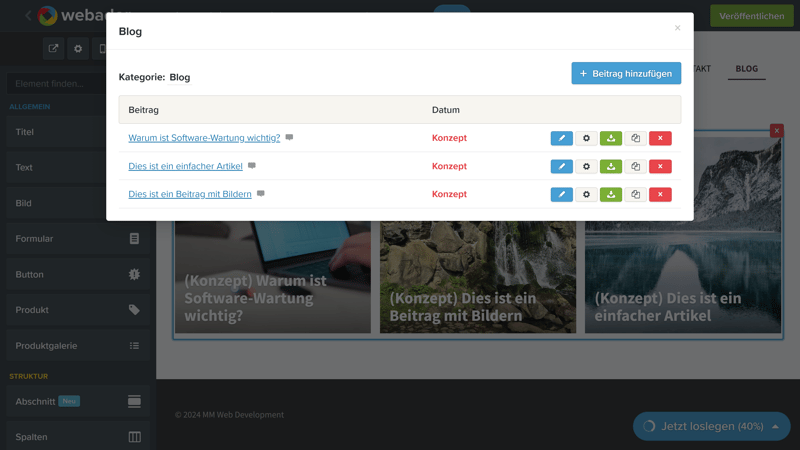Select the 'Bild' element in sidebar

[56, 203]
